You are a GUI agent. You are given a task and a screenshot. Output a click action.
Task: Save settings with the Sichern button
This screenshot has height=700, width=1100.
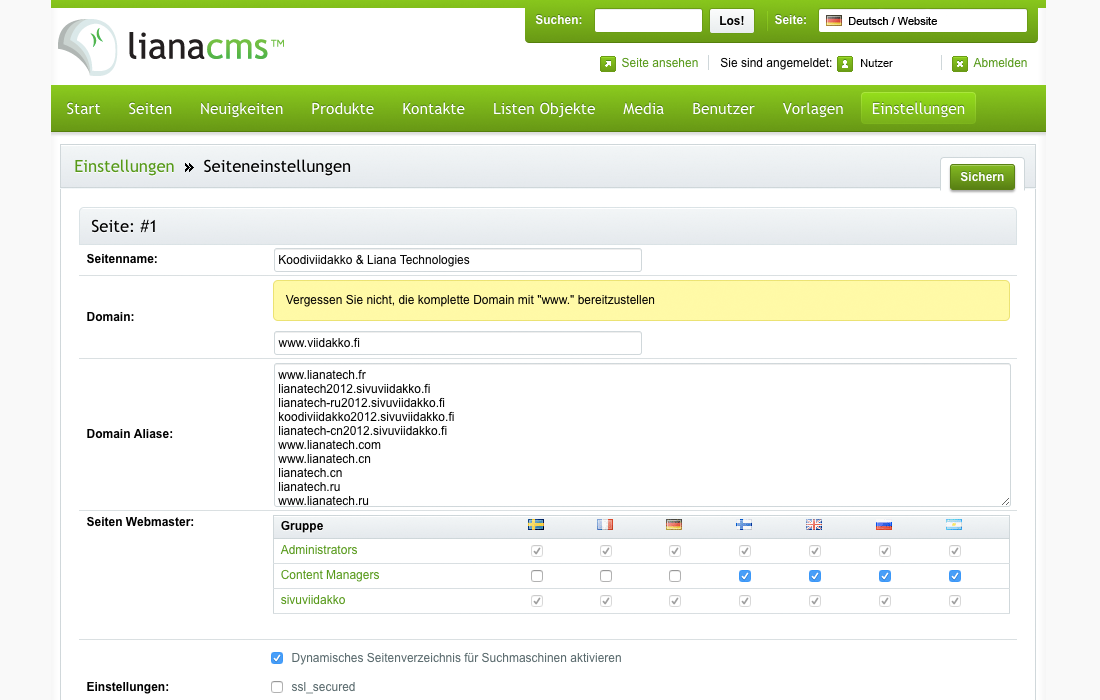(x=982, y=177)
